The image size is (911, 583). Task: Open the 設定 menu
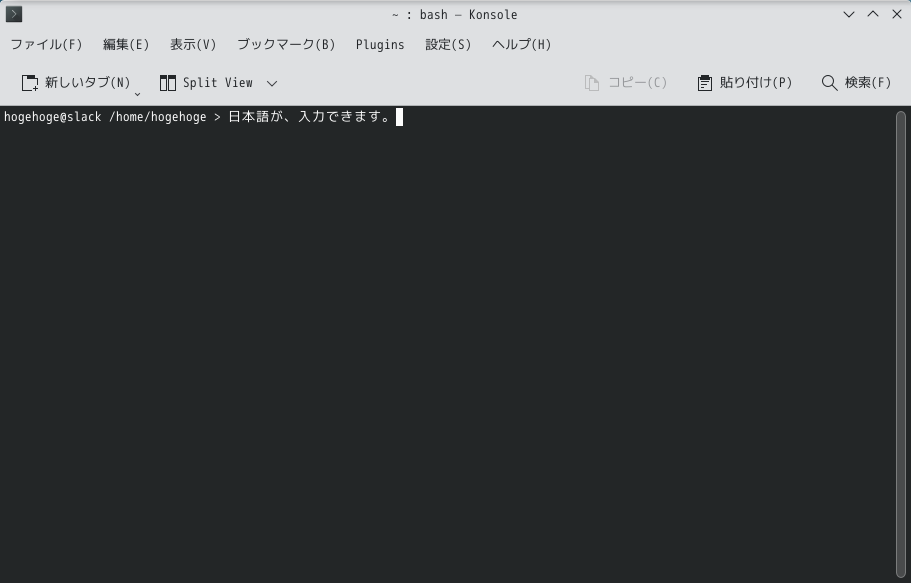pyautogui.click(x=447, y=44)
